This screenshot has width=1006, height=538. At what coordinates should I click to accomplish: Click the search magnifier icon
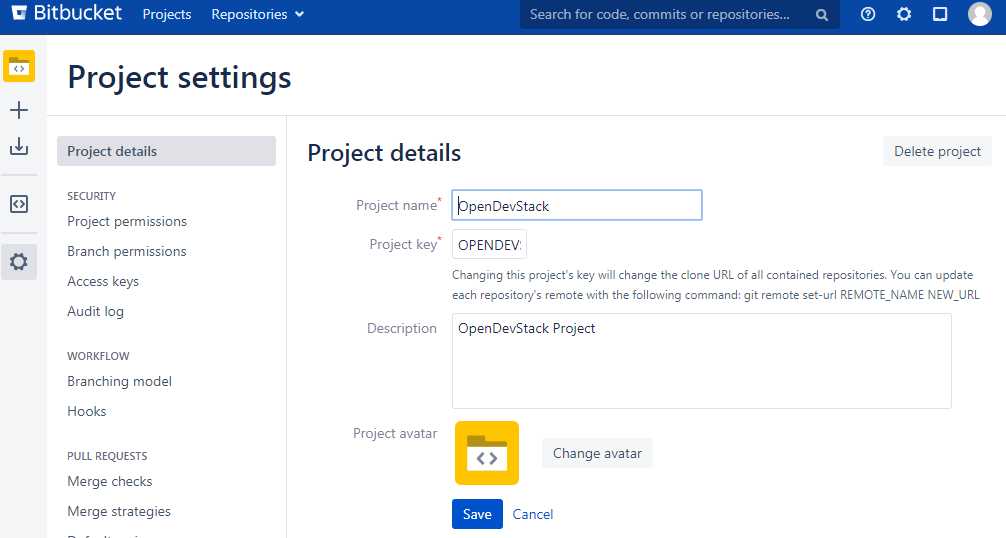[822, 15]
